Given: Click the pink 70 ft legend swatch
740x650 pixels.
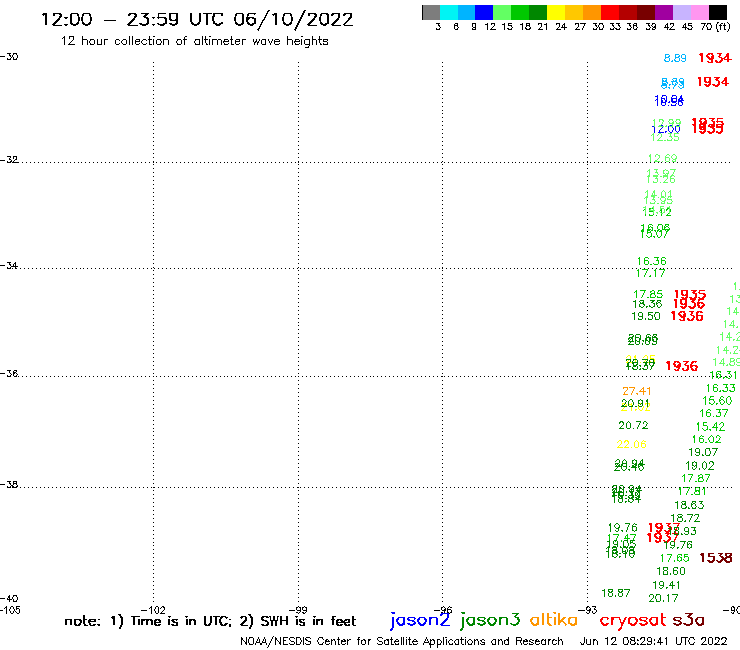Looking at the screenshot, I should (x=699, y=12).
